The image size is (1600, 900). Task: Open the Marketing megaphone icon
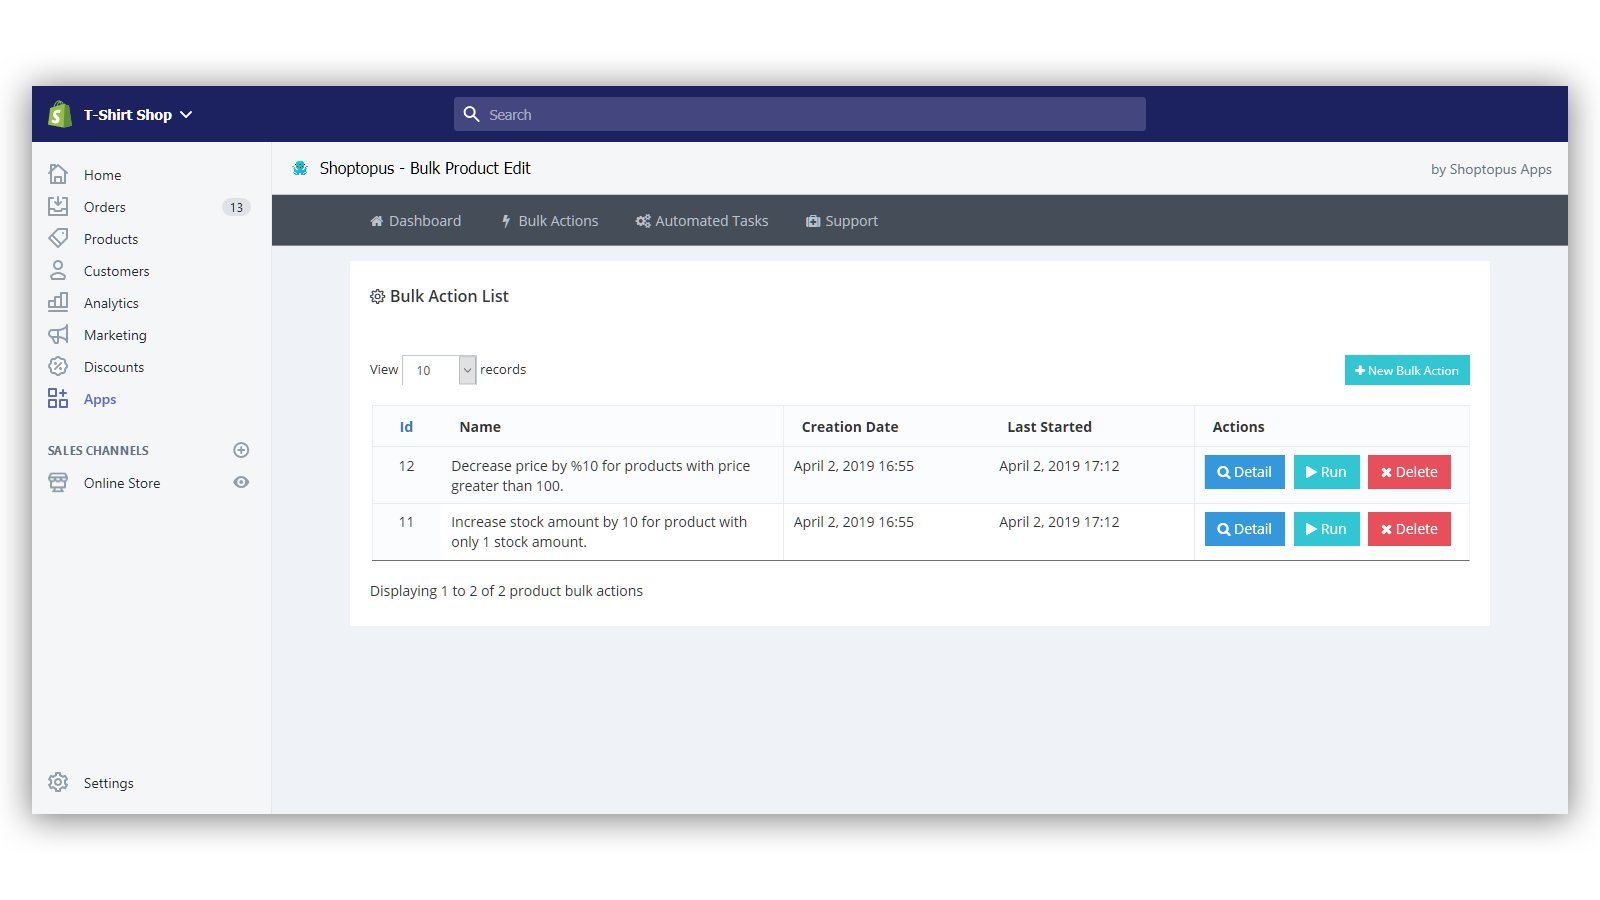pos(58,335)
